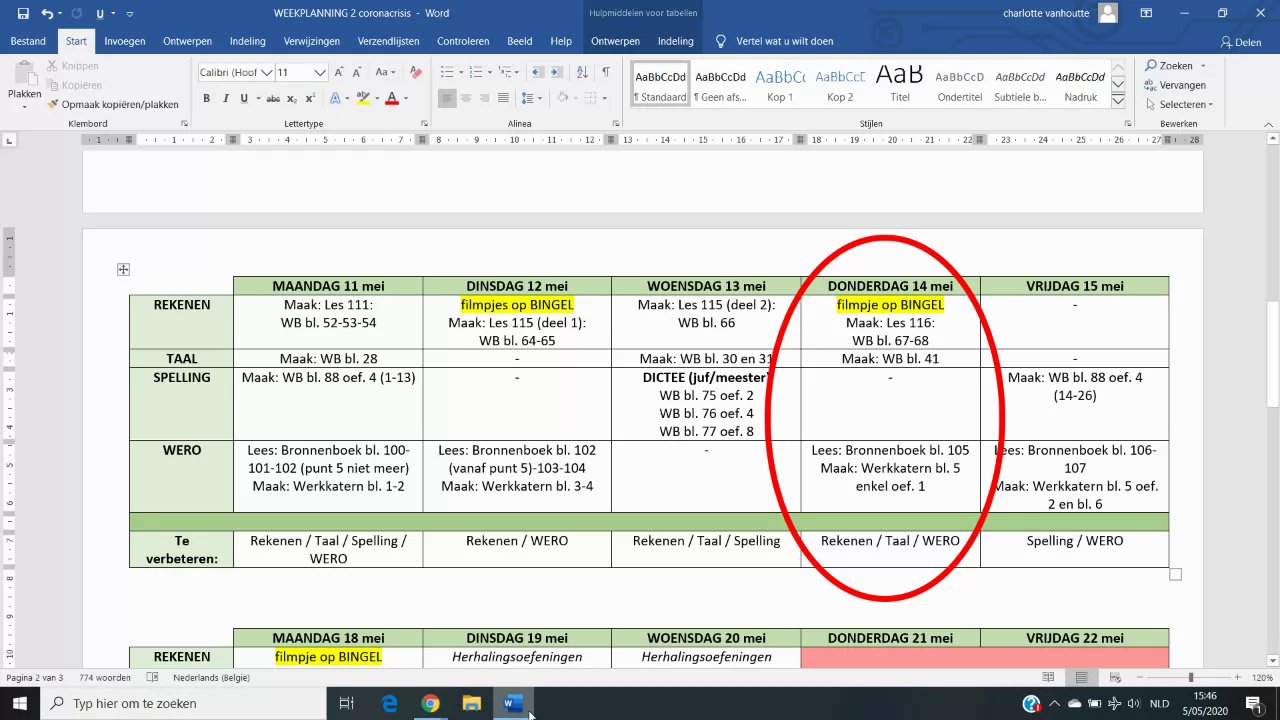Screen dimensions: 1280x720
Task: Sort the selection alphabetically
Action: point(582,73)
